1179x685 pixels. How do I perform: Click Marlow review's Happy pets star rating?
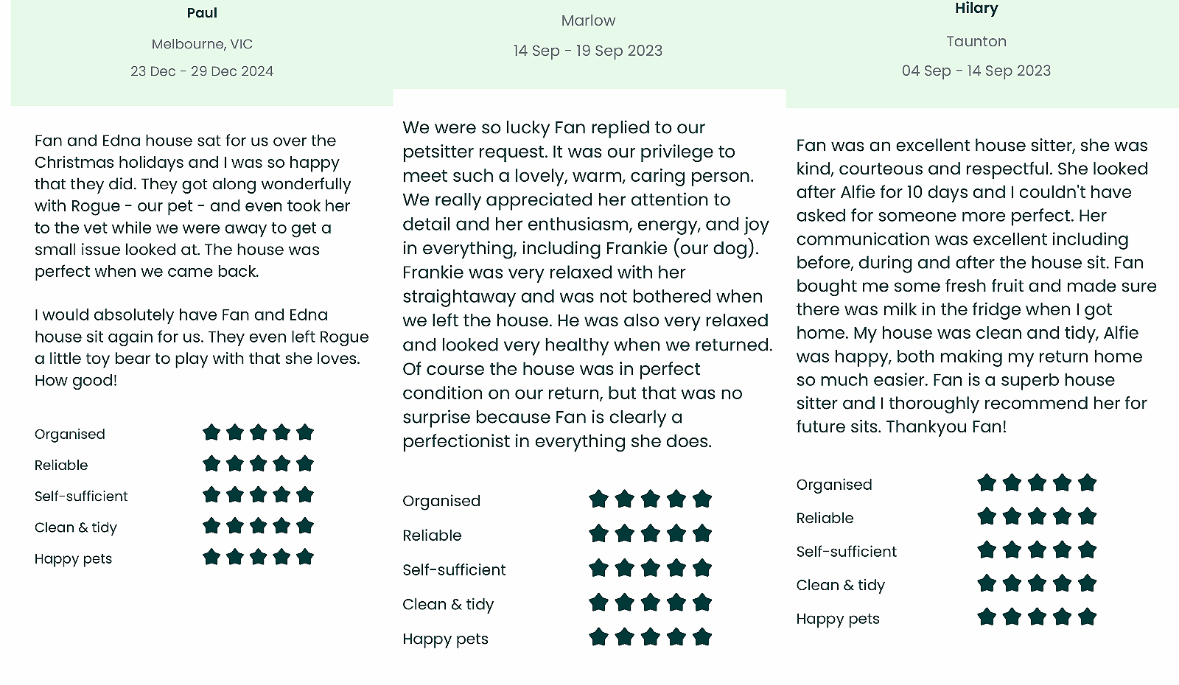[x=650, y=637]
